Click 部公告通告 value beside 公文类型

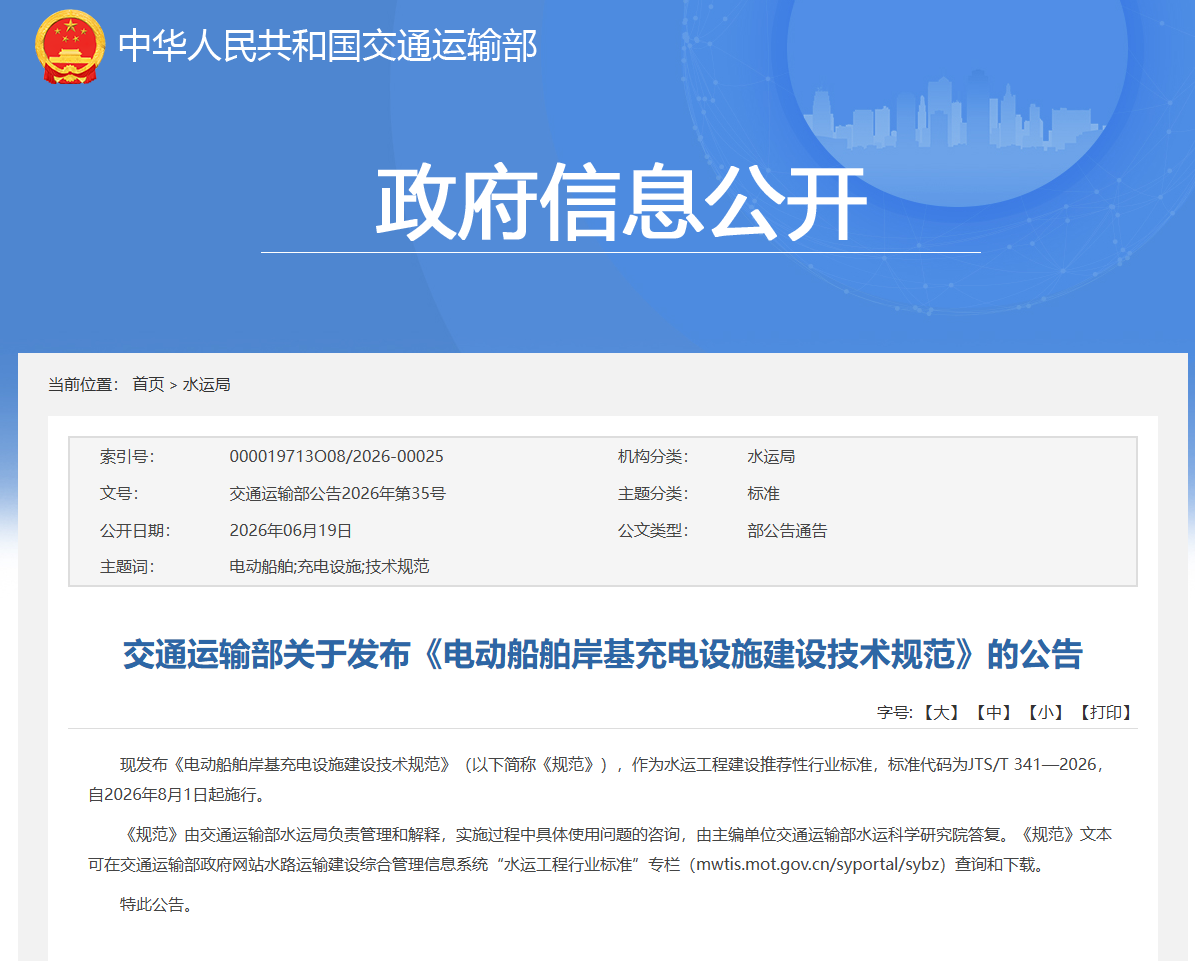click(x=787, y=530)
